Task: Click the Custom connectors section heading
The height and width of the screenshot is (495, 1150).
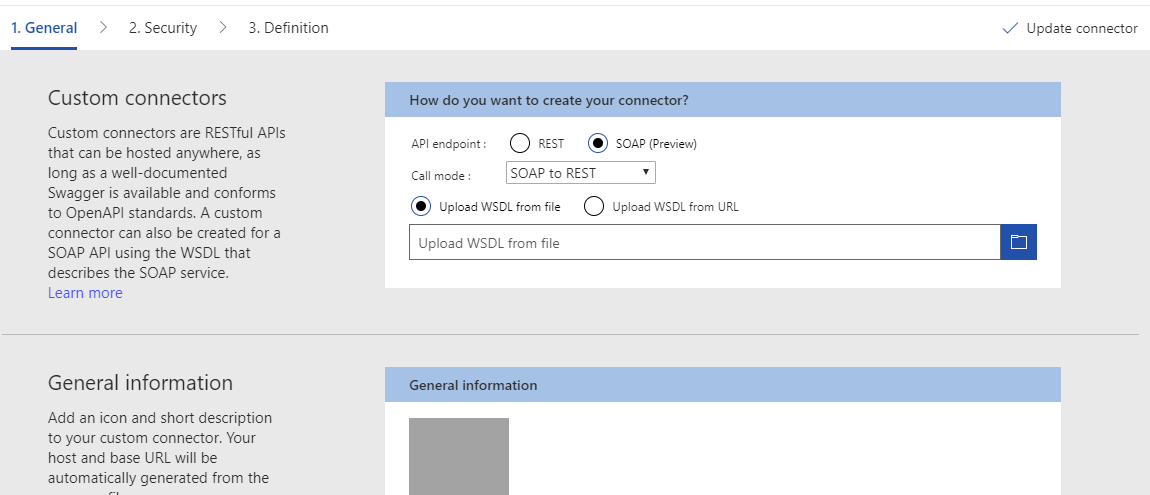Action: (x=137, y=98)
